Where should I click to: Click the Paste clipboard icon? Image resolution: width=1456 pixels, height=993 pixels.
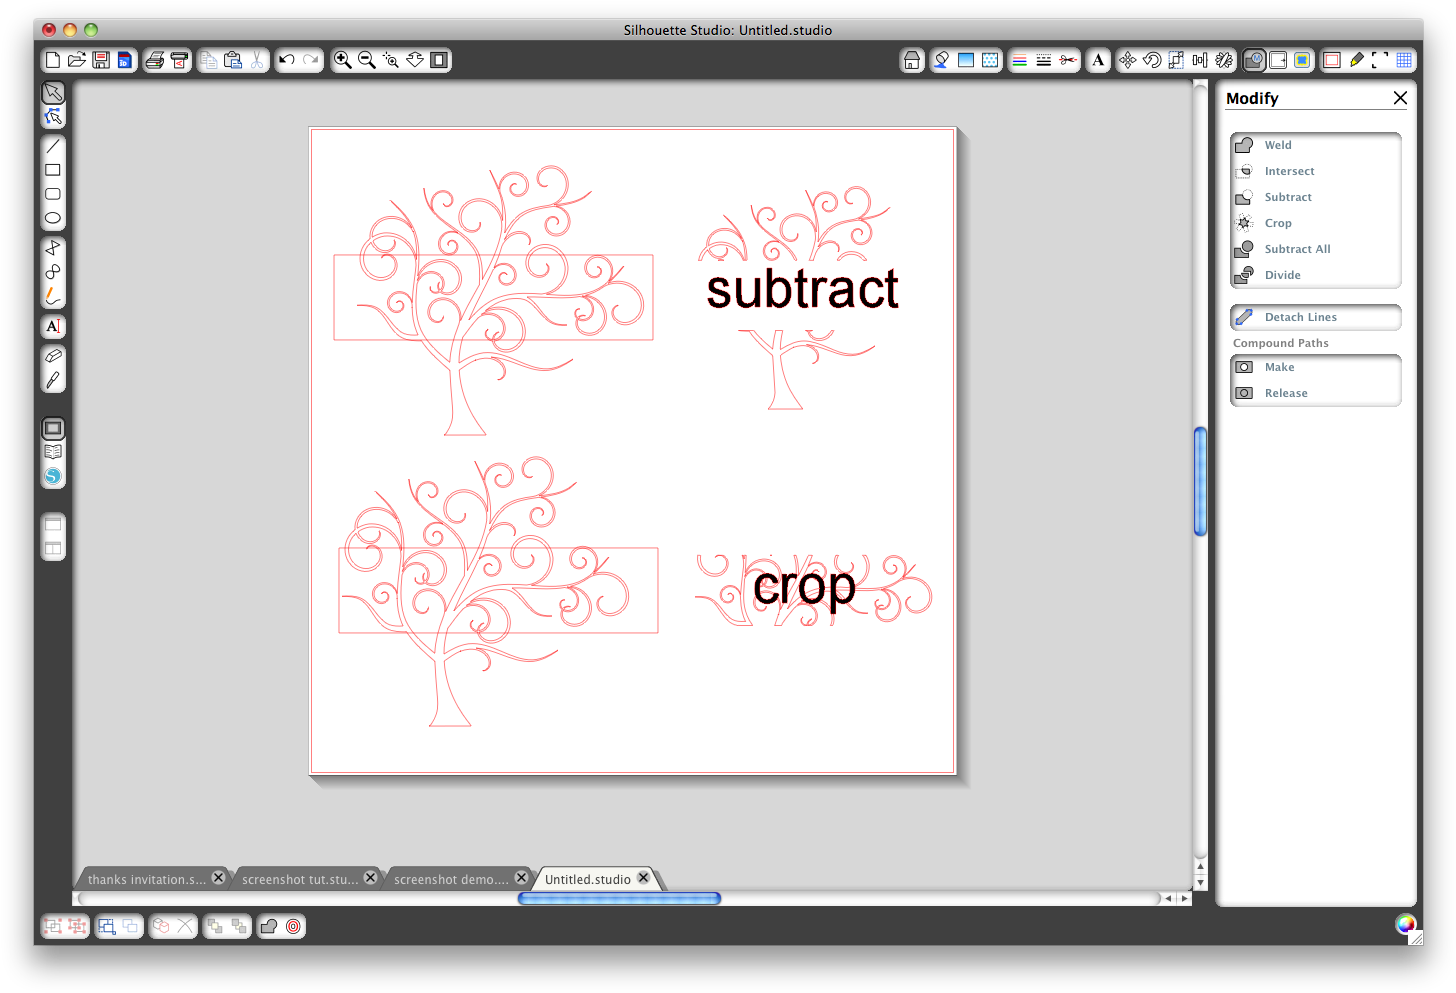[x=233, y=60]
